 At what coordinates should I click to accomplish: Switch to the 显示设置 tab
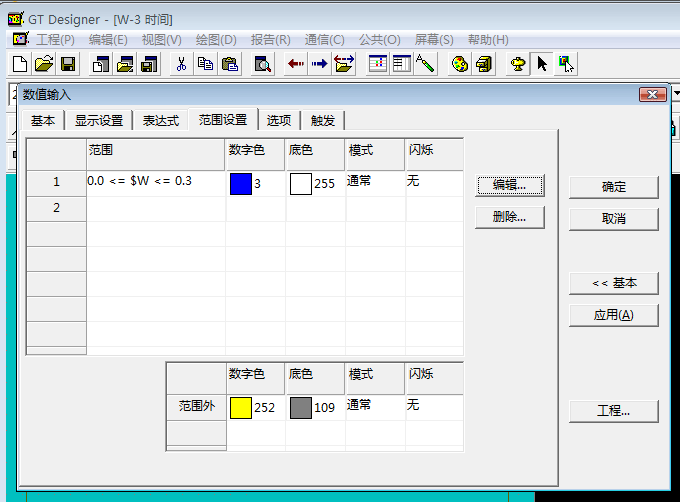[x=99, y=121]
